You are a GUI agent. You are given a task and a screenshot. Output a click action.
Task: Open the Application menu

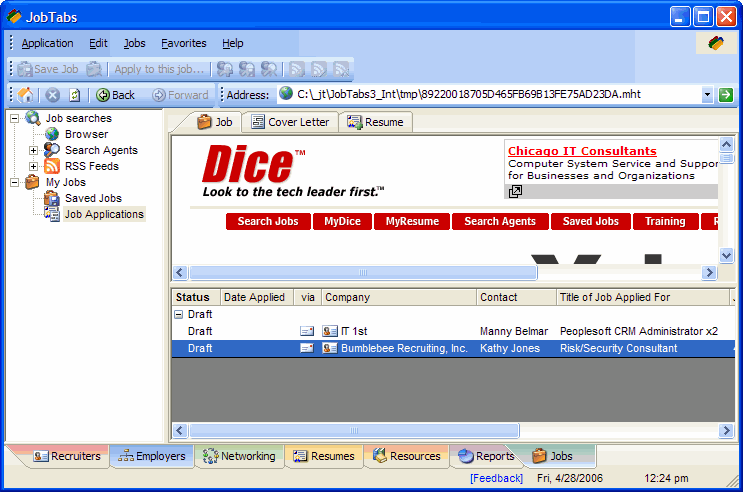[47, 43]
